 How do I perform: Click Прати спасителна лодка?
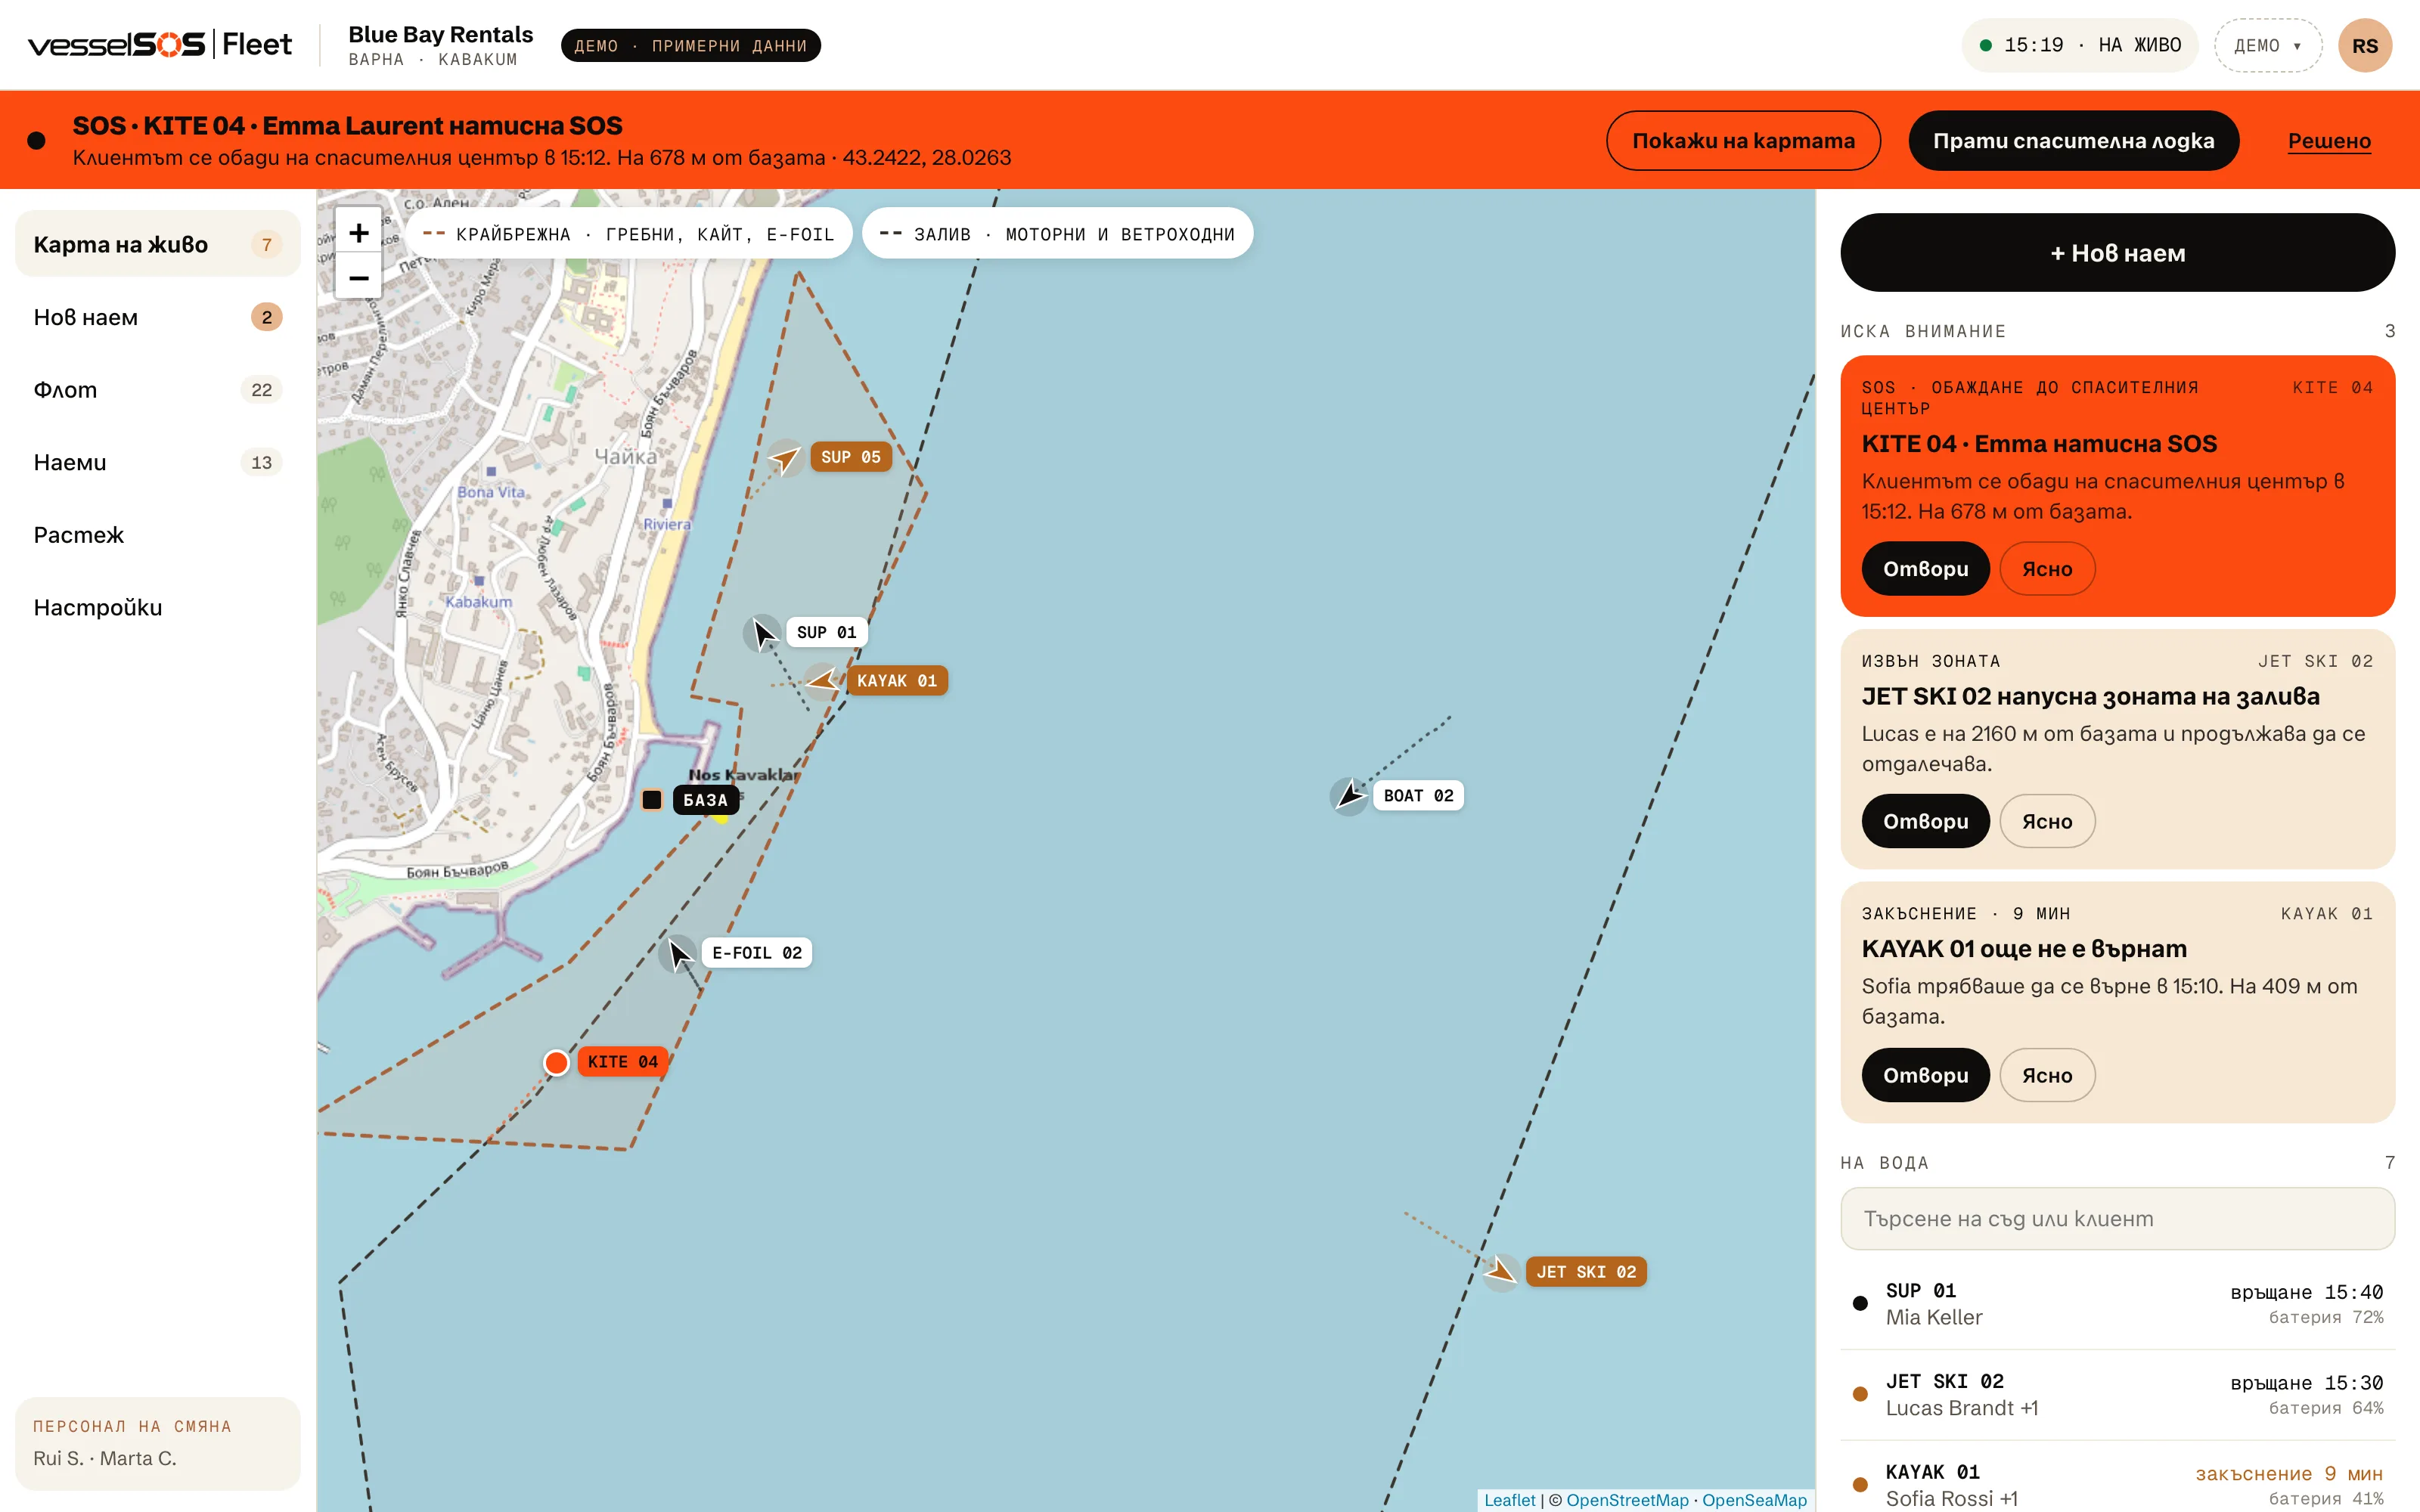pos(2073,141)
